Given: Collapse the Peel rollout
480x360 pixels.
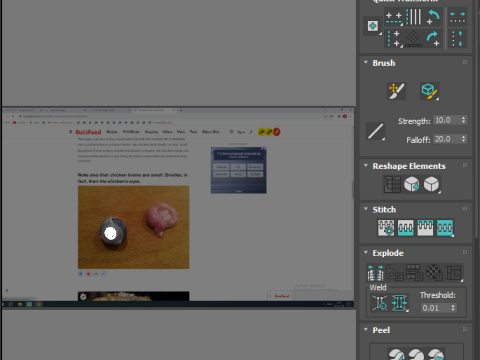Looking at the screenshot, I should pyautogui.click(x=366, y=330).
